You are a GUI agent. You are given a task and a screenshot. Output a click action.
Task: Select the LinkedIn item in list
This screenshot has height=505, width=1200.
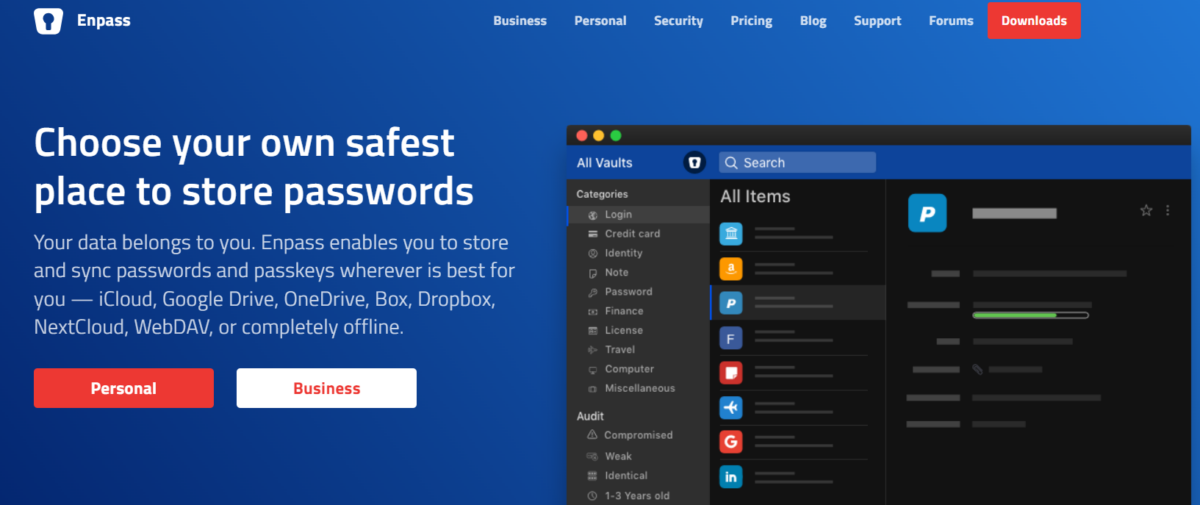pyautogui.click(x=797, y=477)
